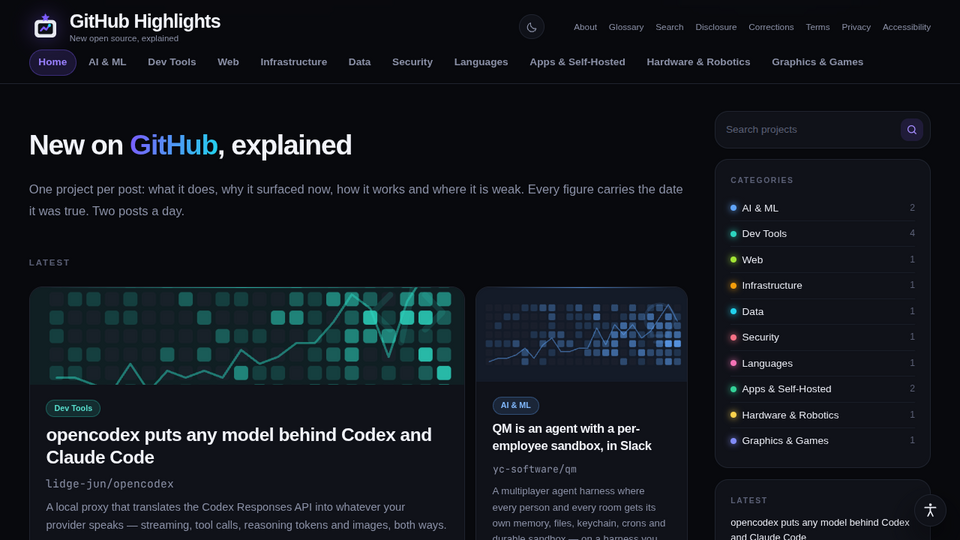
Task: Switch to Dev Tools nav tab
Action: point(171,62)
